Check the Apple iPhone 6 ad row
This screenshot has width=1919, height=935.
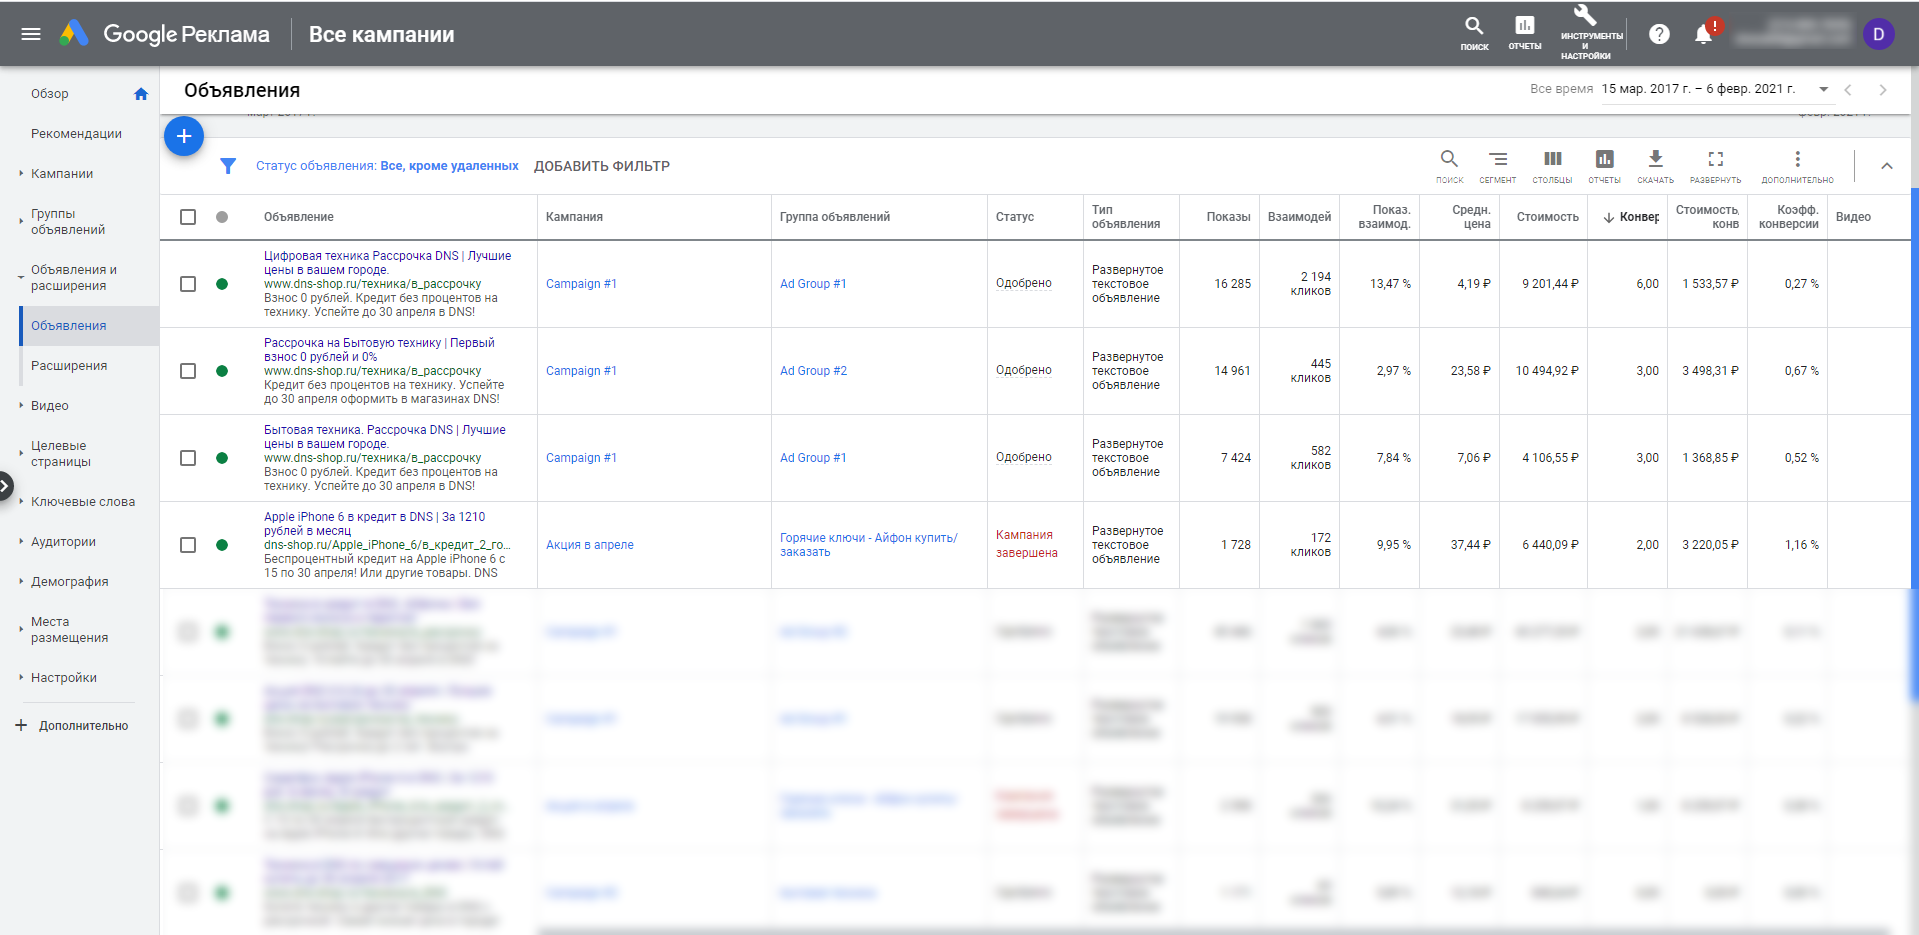coord(188,545)
